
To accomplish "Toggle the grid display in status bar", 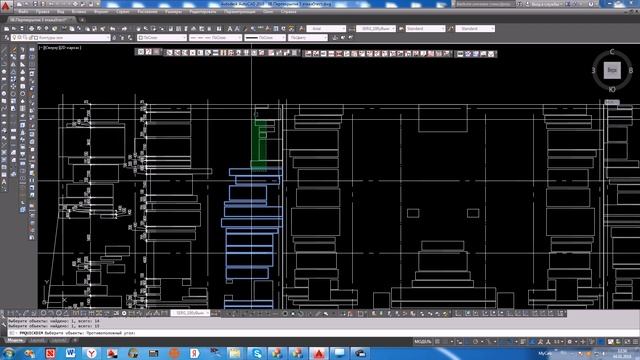I will (x=438, y=341).
